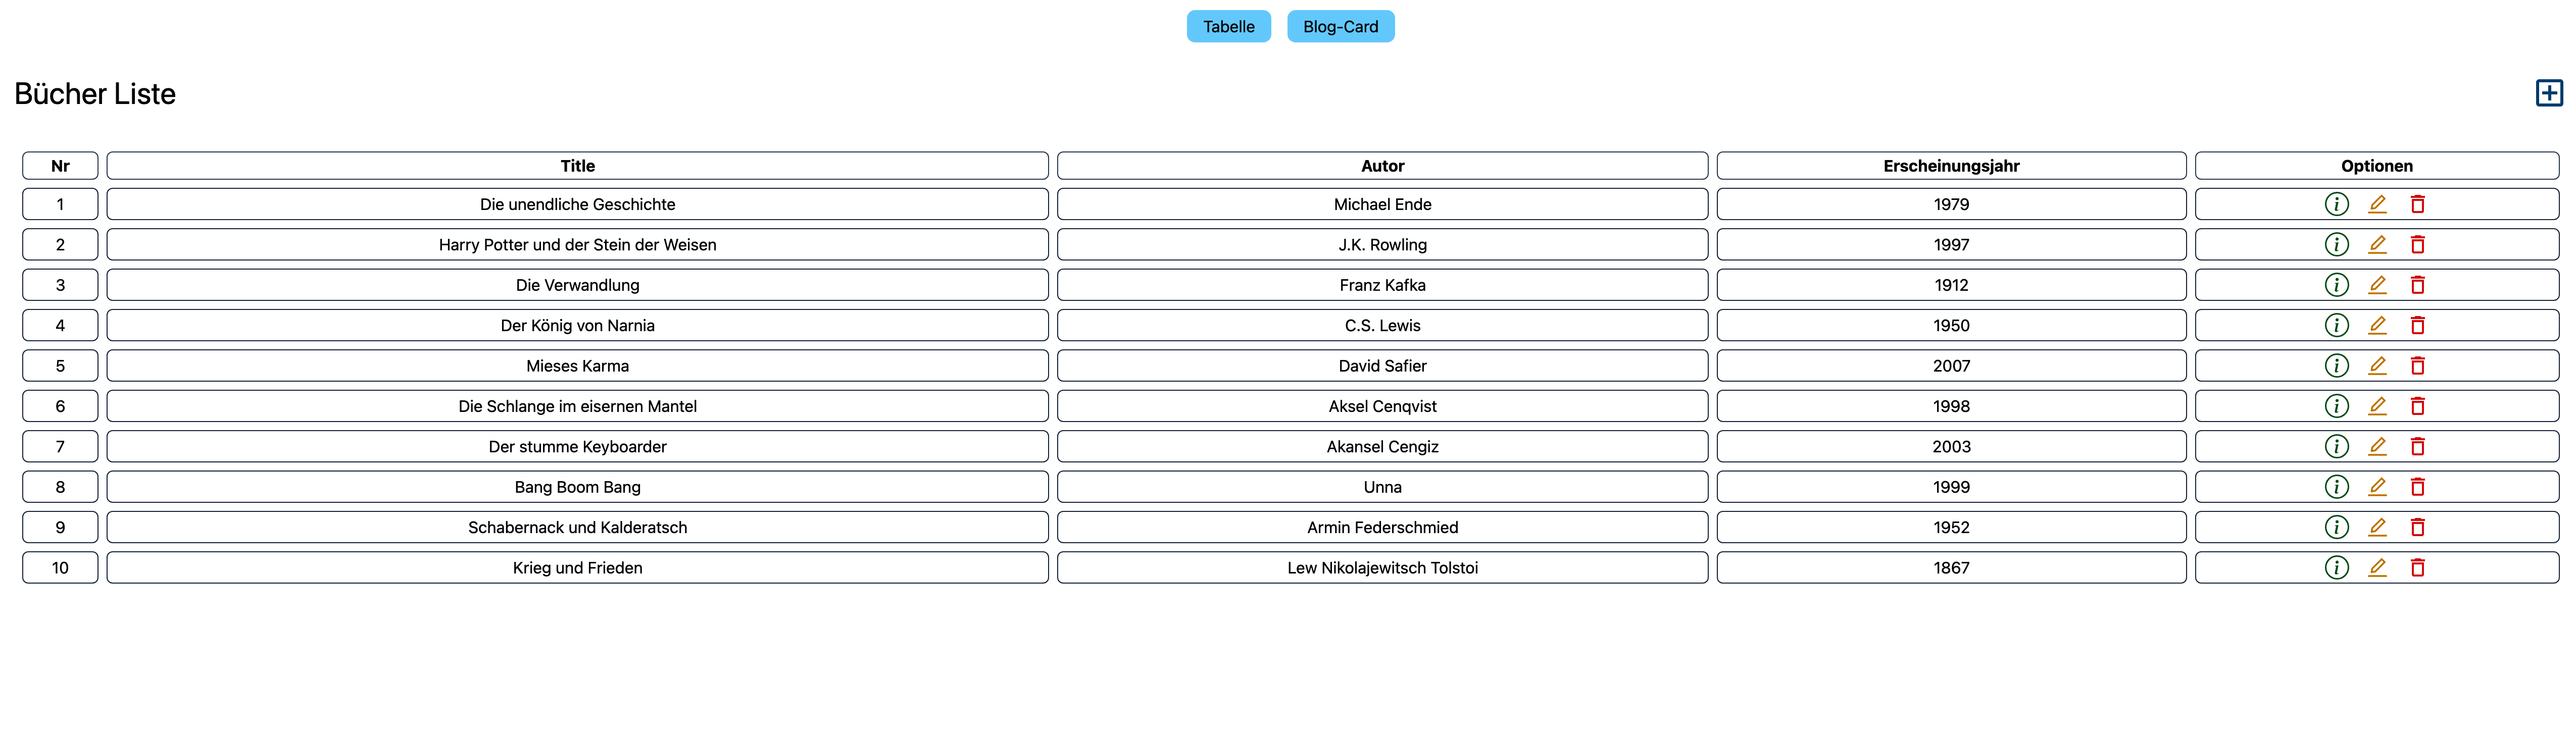Show info for Der König von Narnia
The width and height of the screenshot is (2576, 731).
tap(2336, 325)
